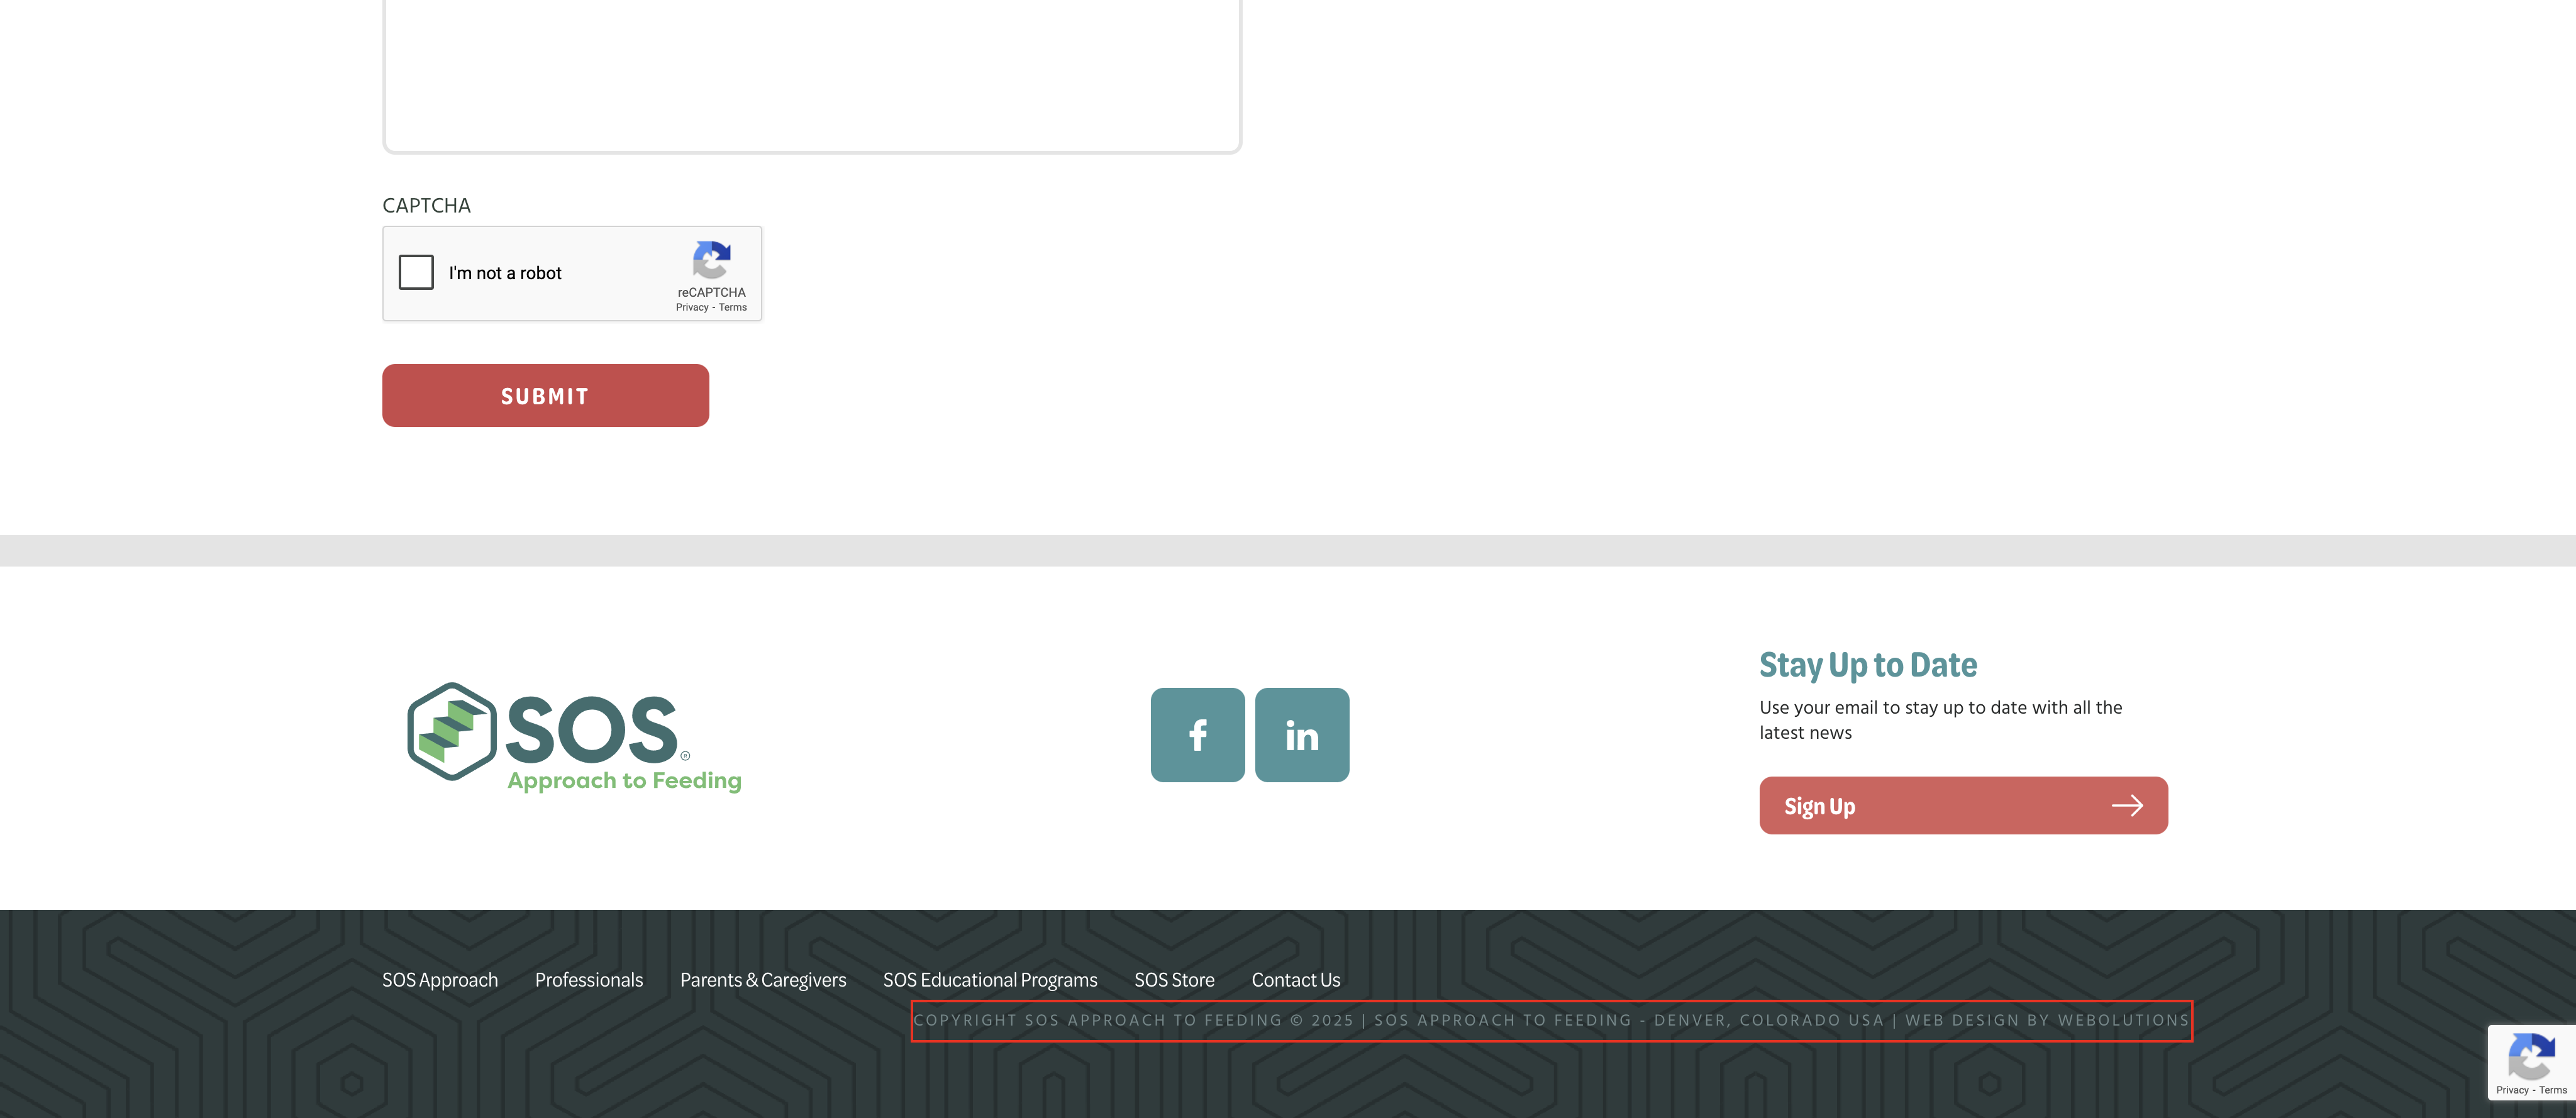This screenshot has width=2576, height=1118.
Task: Click the reCAPTCHA logo in the captcha box
Action: pos(711,261)
